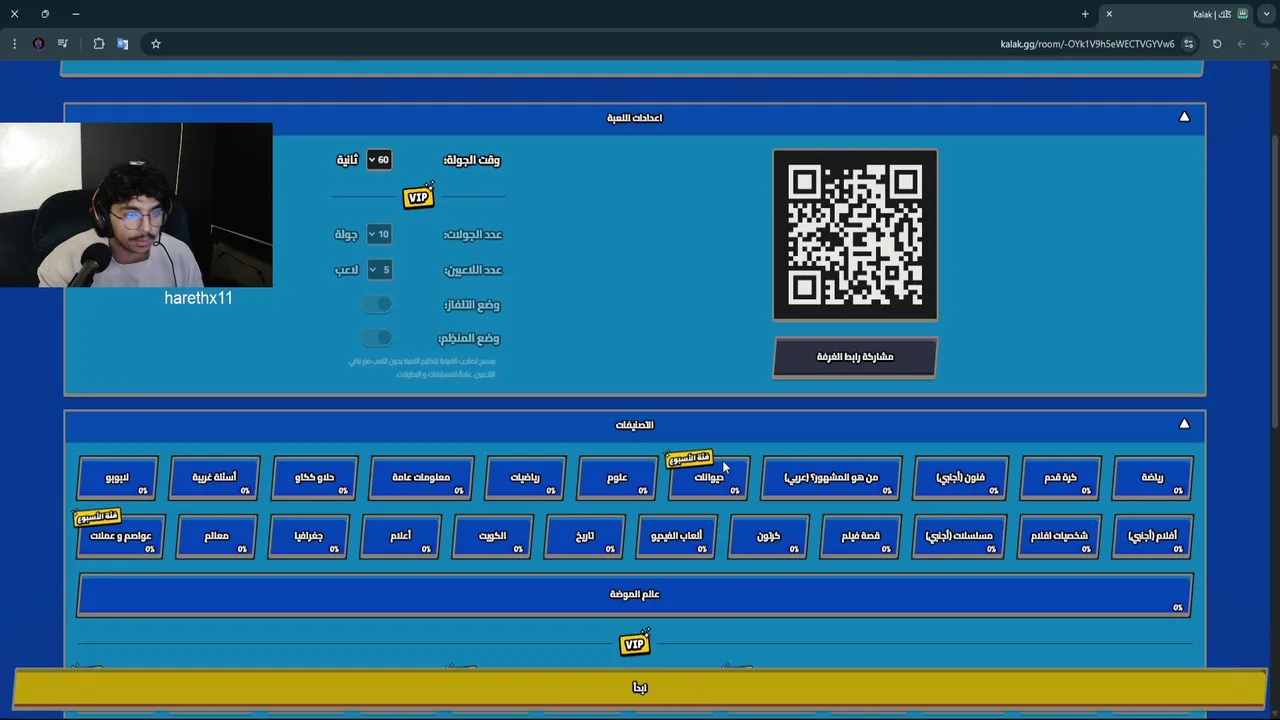Select the wide عالم الموضة category

click(x=635, y=595)
